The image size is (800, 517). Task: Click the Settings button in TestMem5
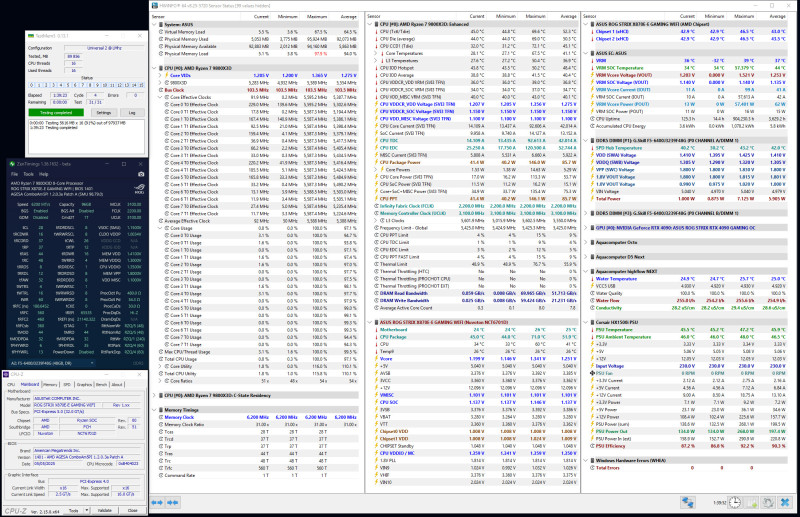coord(104,112)
